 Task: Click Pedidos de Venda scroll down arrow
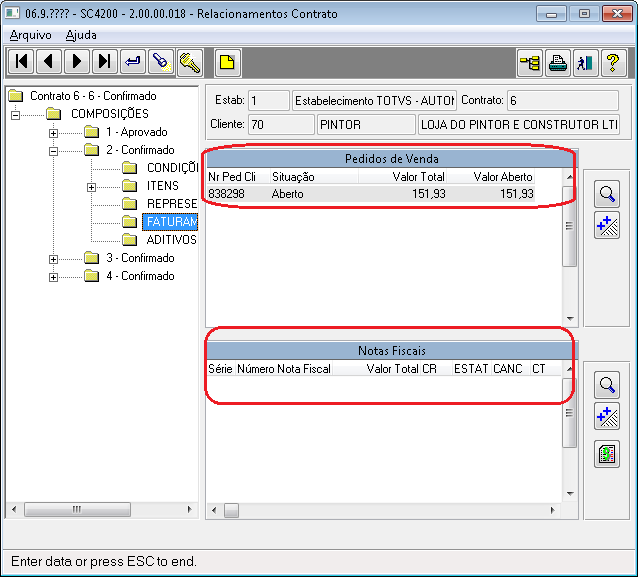pos(570,319)
